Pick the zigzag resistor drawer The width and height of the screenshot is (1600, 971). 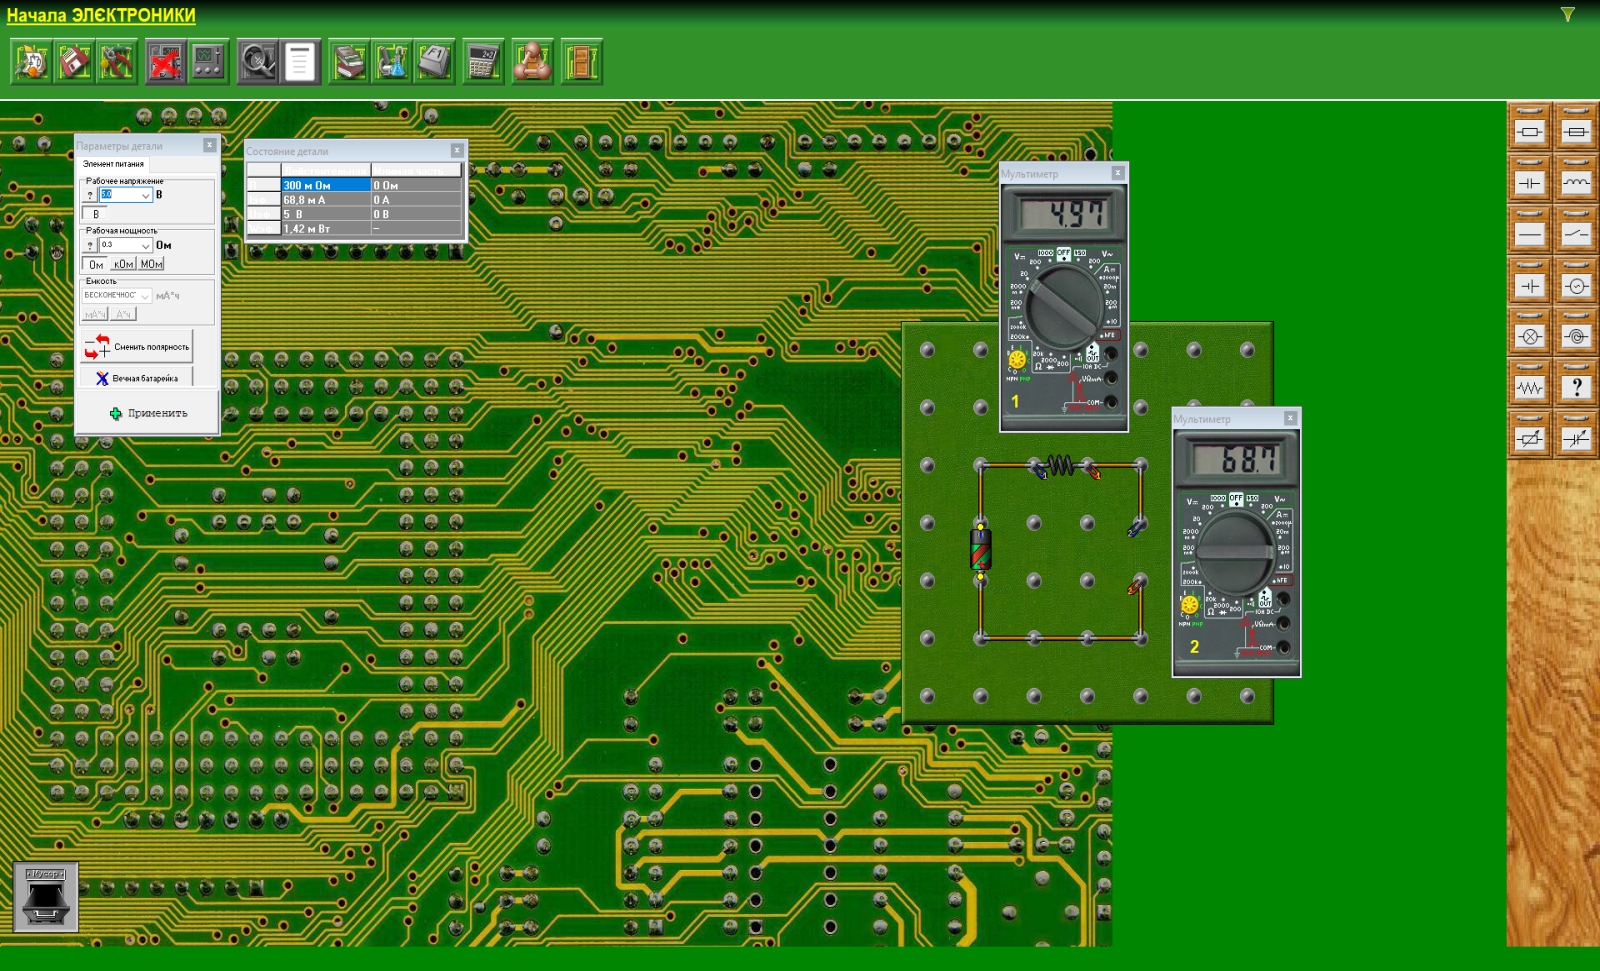coord(1530,384)
